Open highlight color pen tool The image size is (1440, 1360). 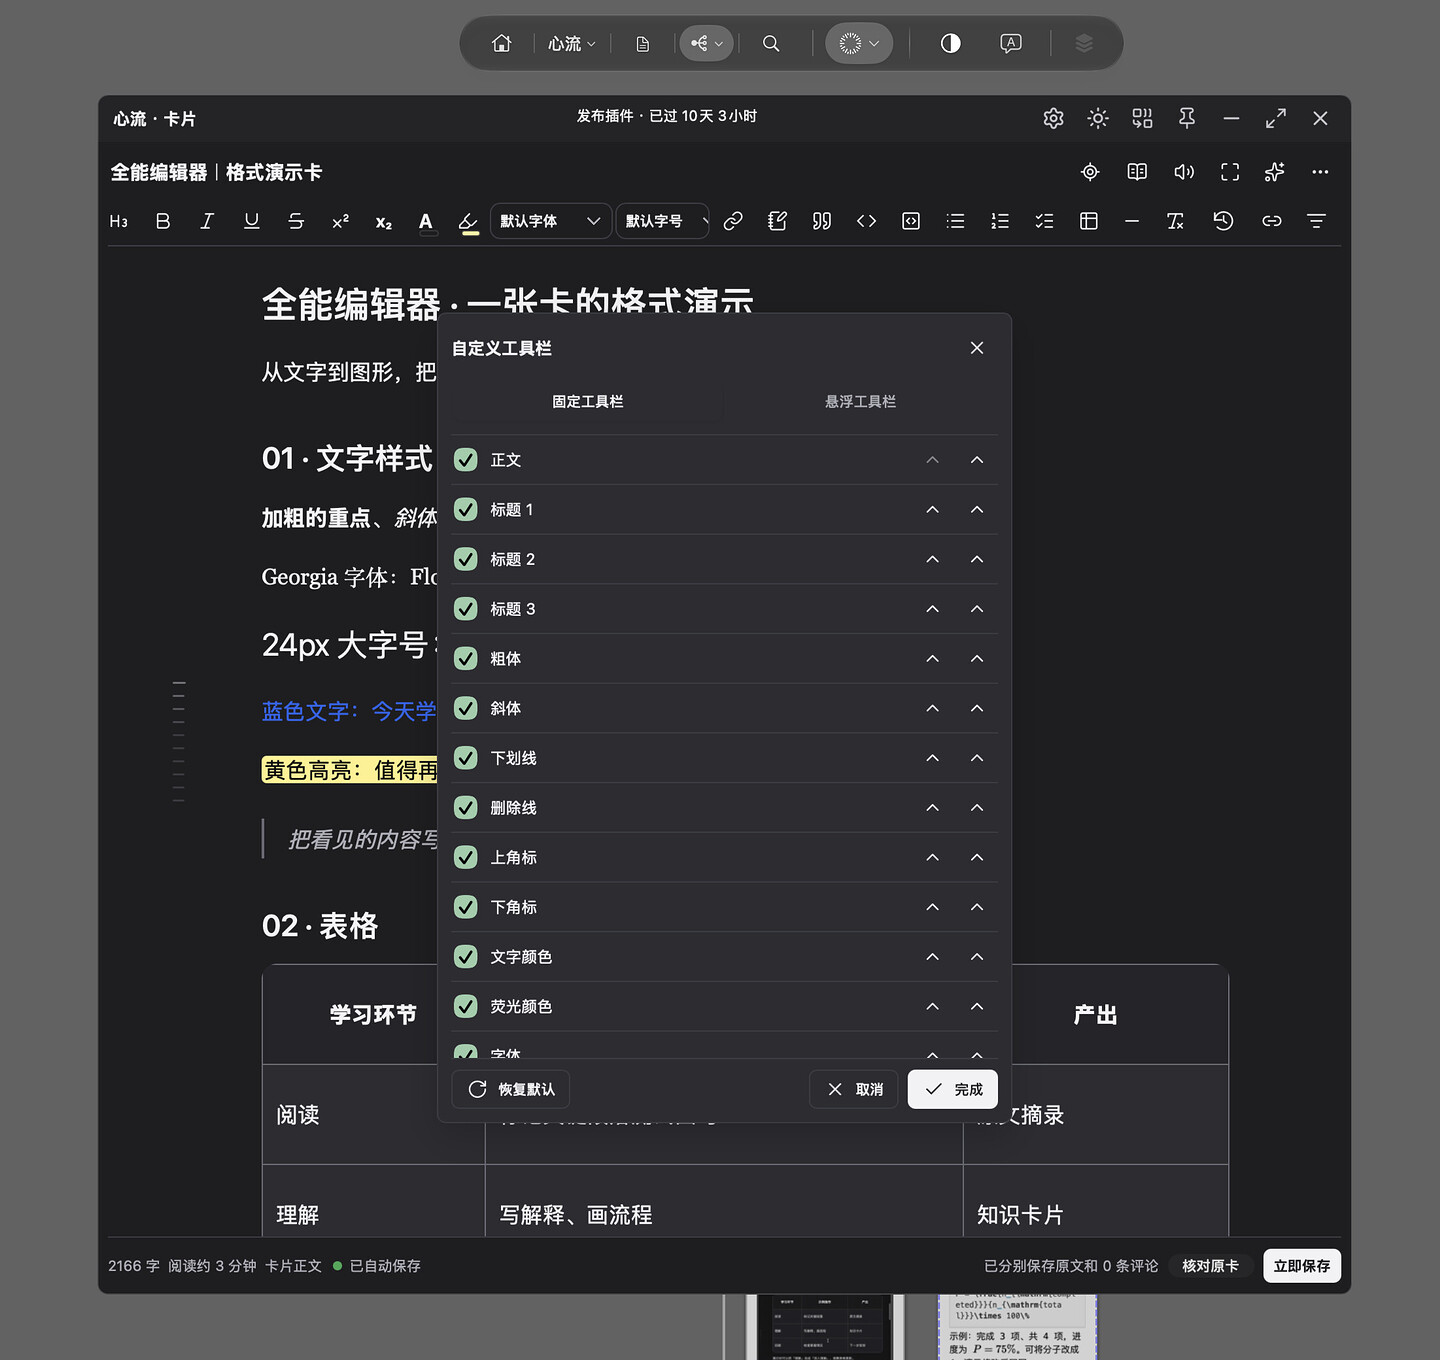(469, 221)
